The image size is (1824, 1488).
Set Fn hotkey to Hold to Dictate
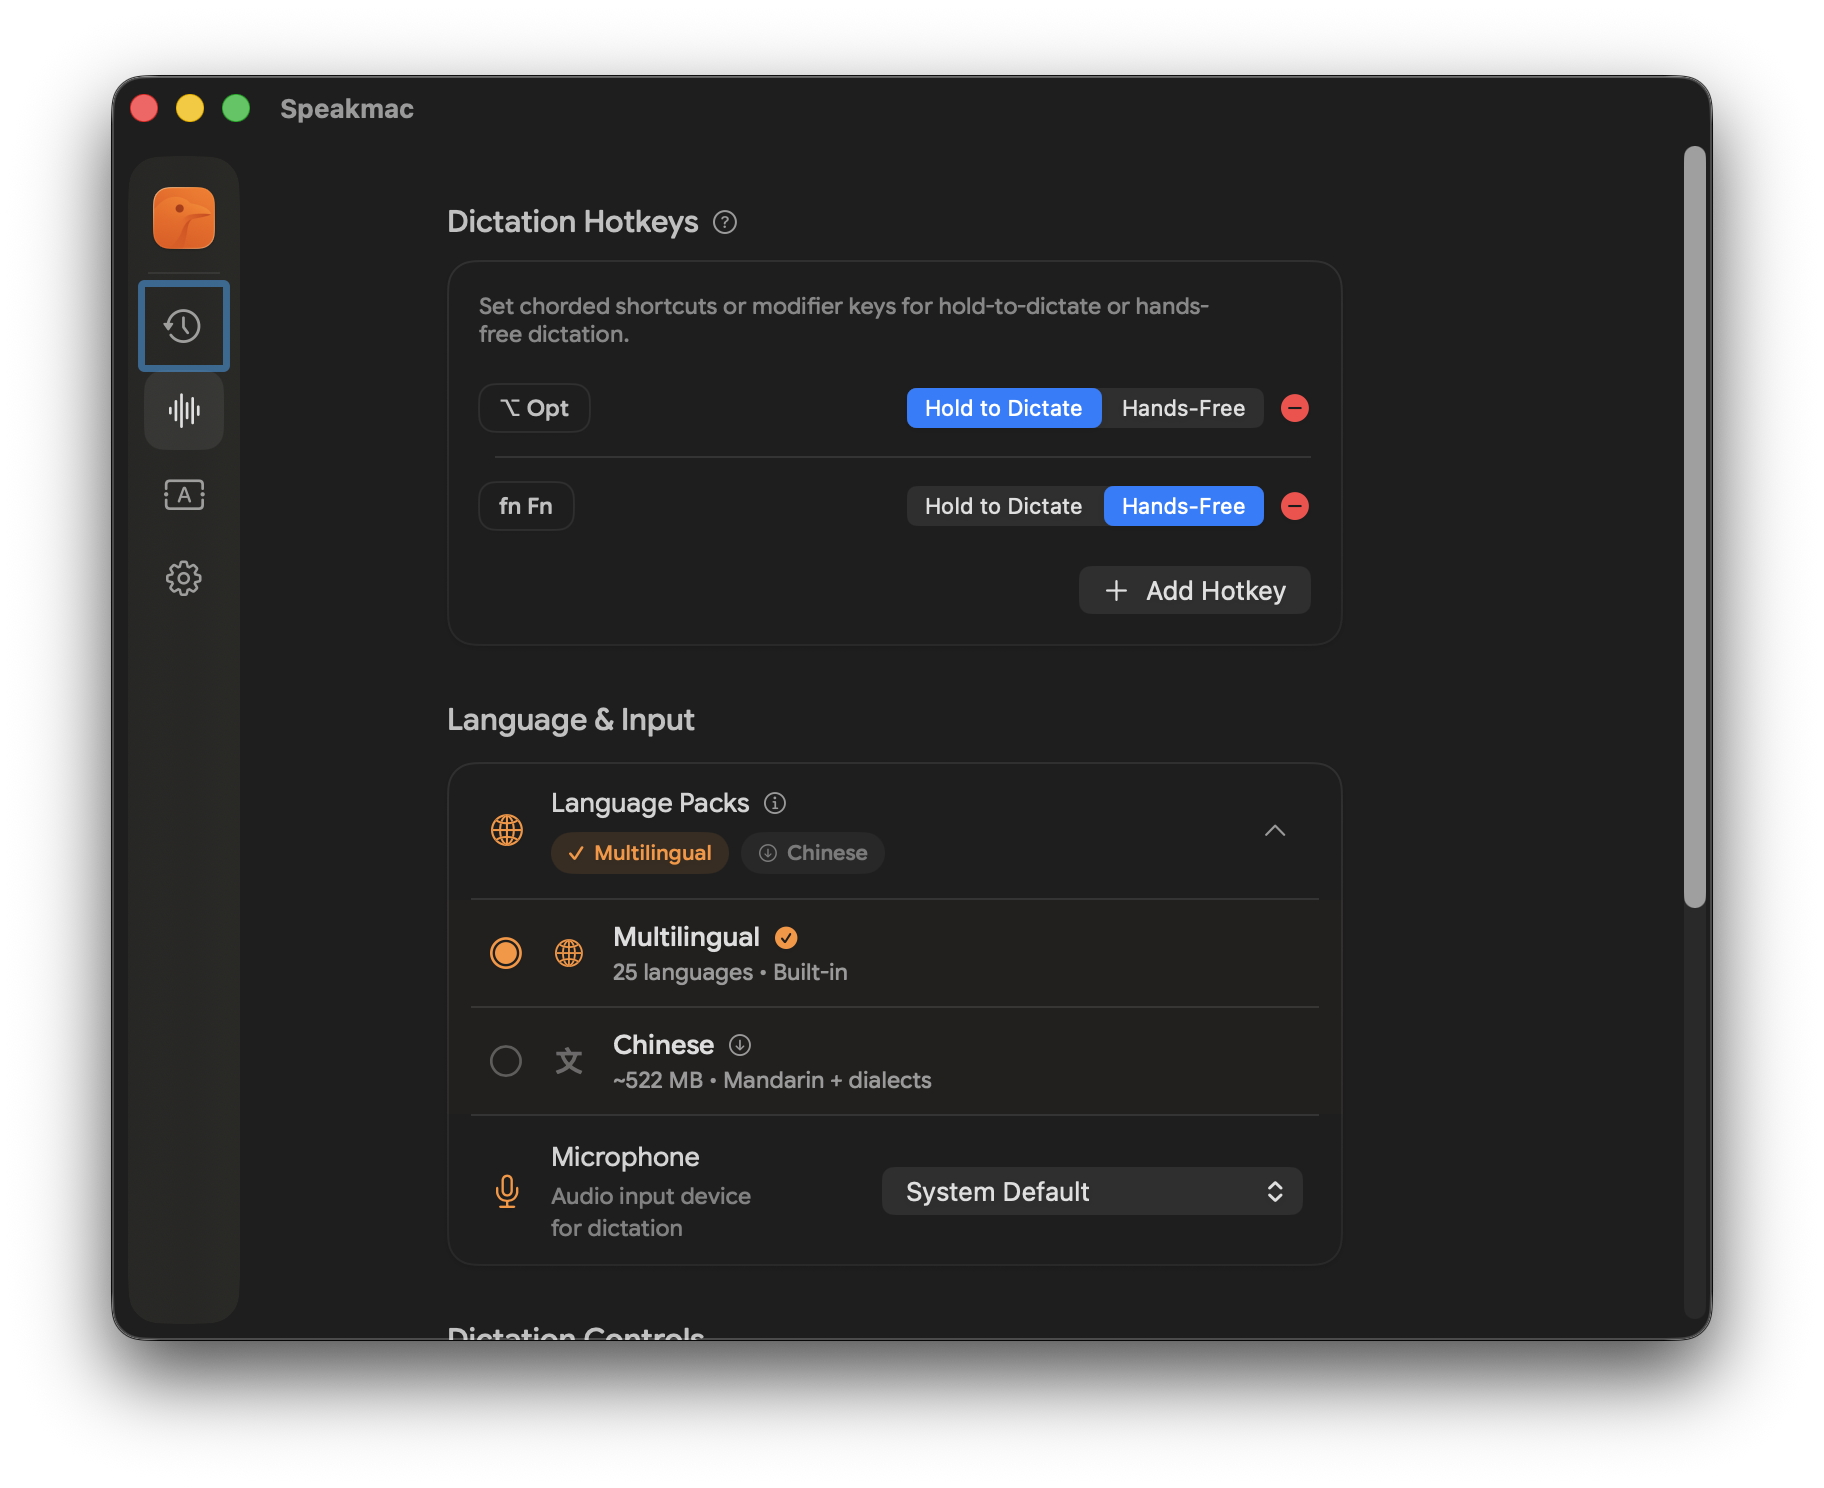1004,506
